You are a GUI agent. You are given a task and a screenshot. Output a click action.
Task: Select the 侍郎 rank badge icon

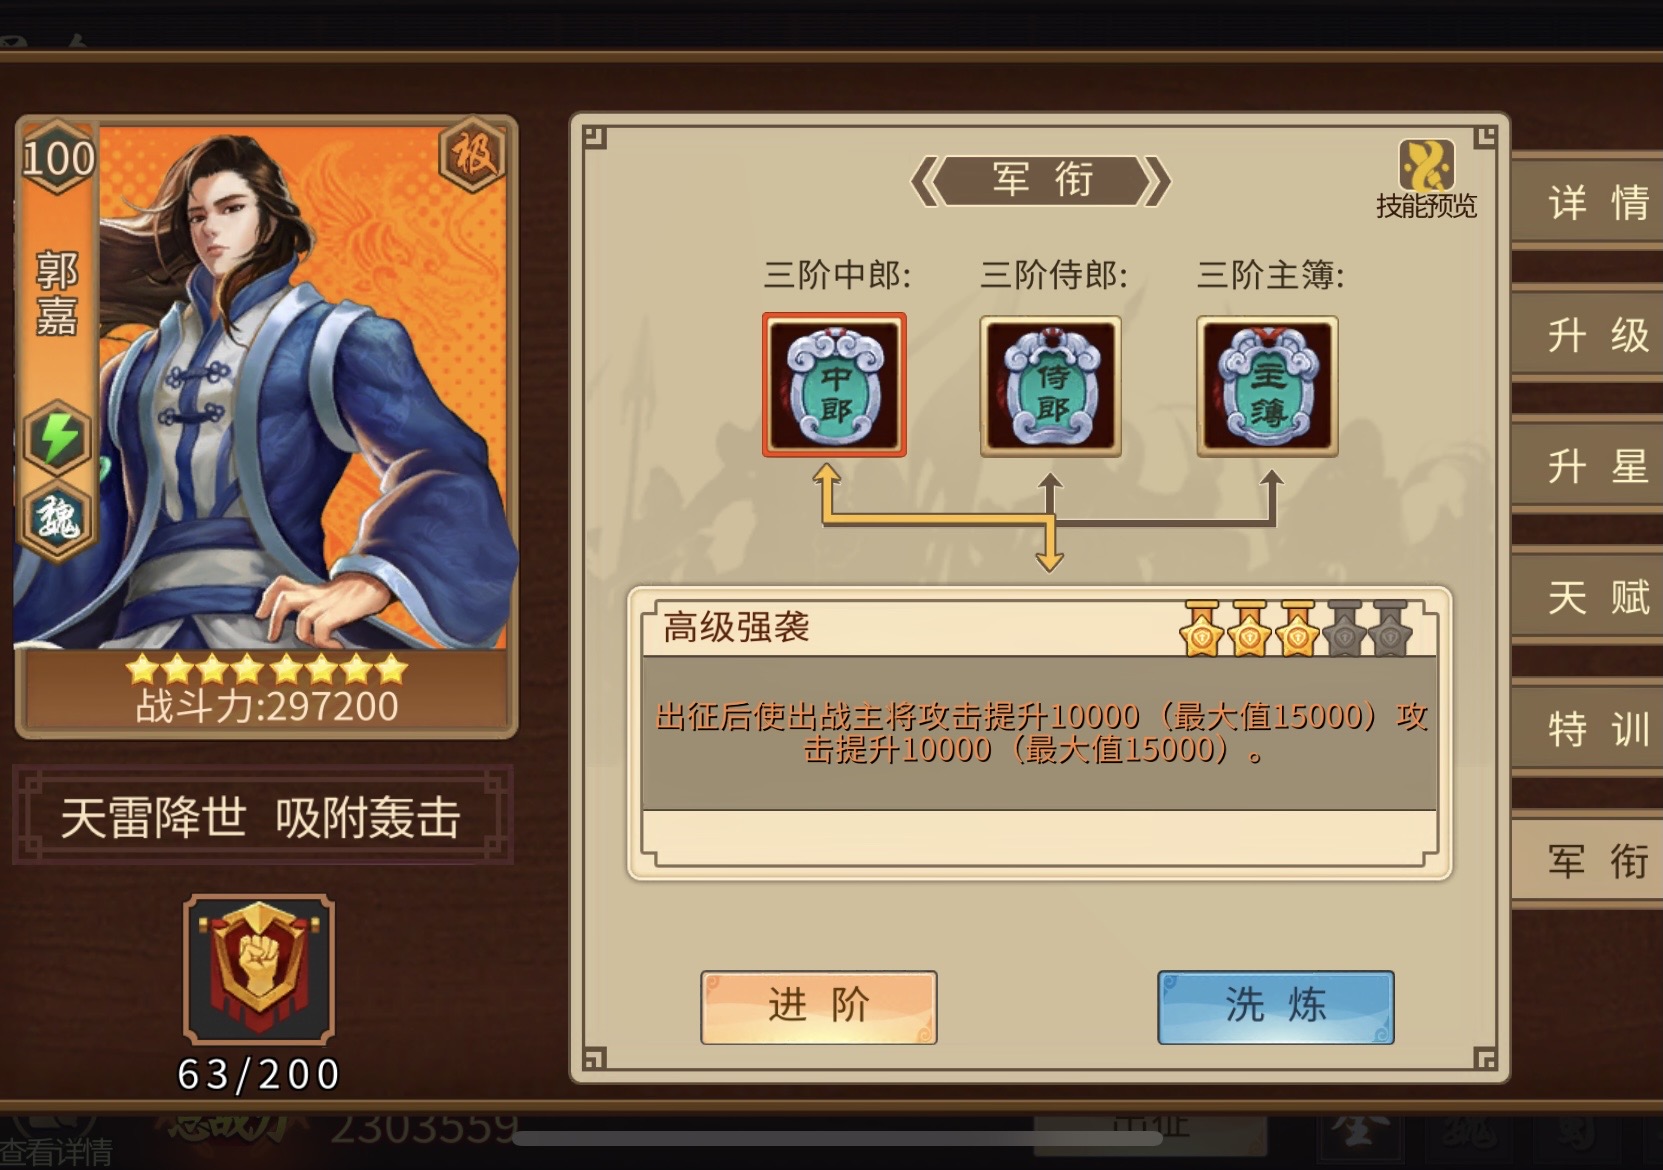tap(1050, 386)
